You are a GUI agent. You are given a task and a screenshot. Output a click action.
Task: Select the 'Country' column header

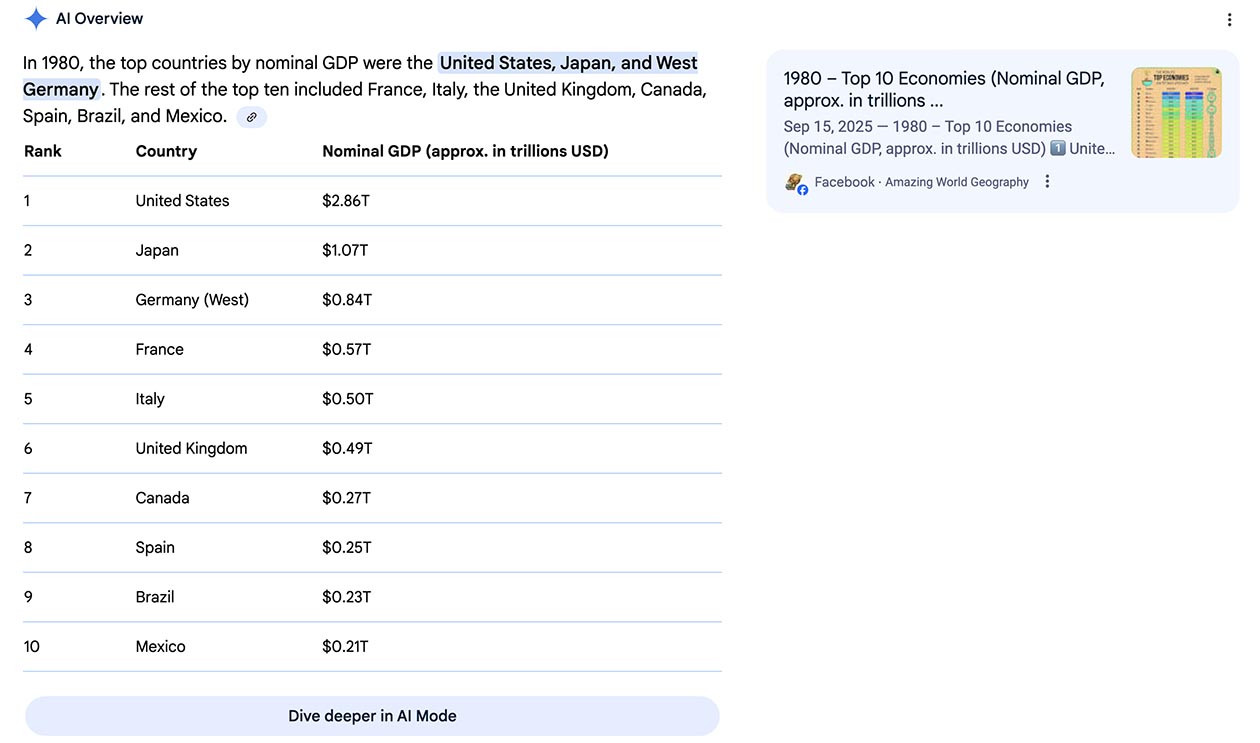coord(166,151)
